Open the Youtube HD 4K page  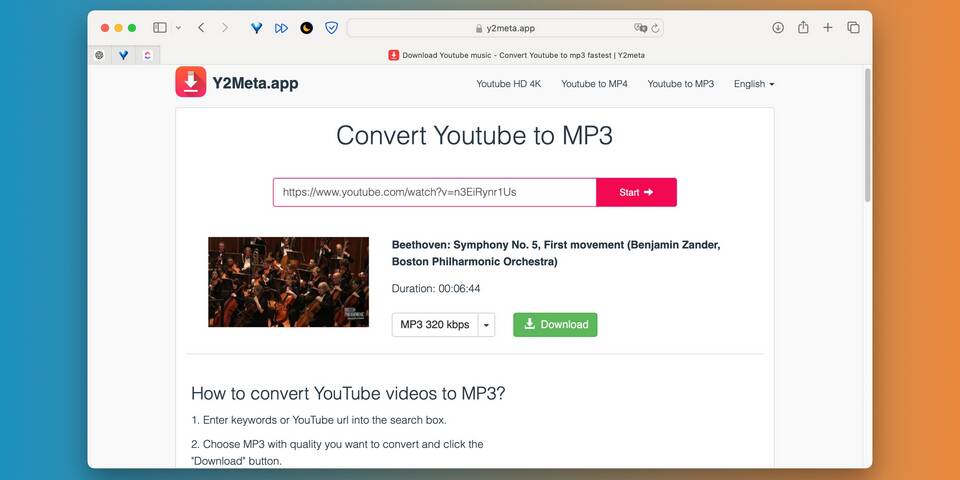point(509,84)
